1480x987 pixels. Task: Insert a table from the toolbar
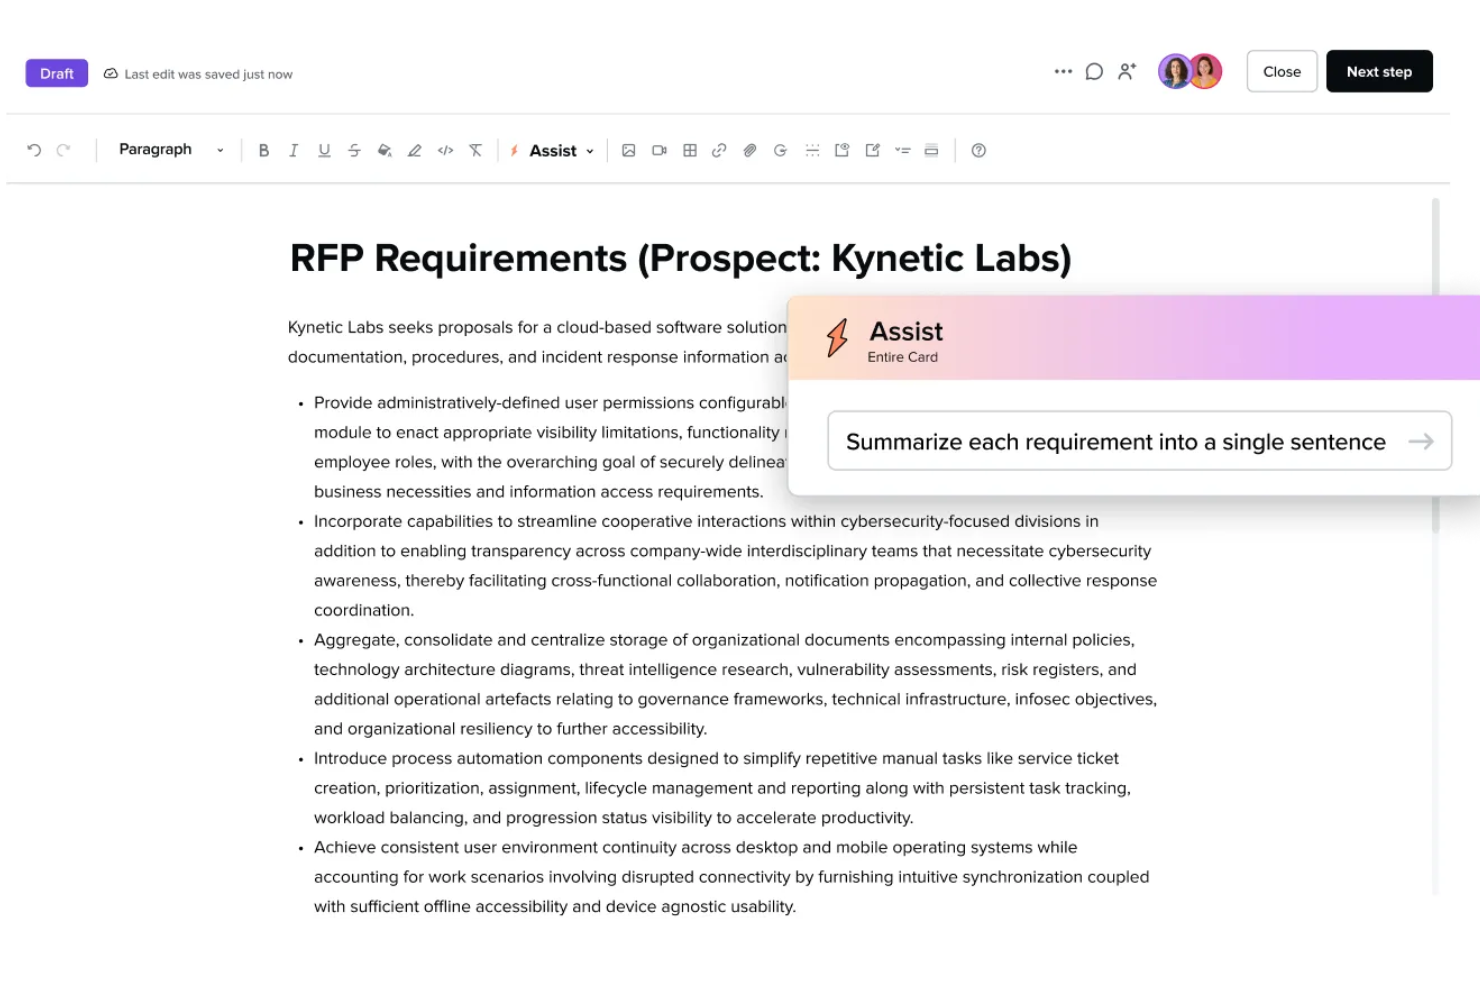(x=690, y=150)
